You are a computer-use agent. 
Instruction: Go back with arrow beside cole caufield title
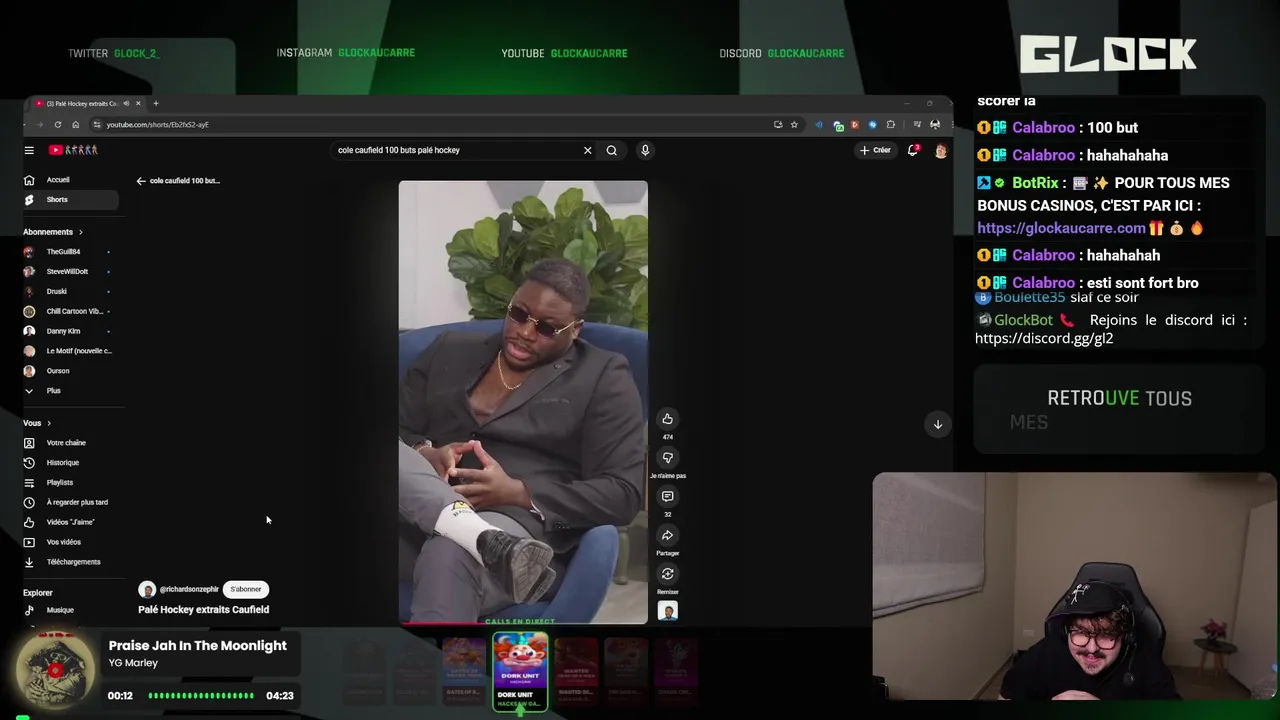[x=141, y=181]
